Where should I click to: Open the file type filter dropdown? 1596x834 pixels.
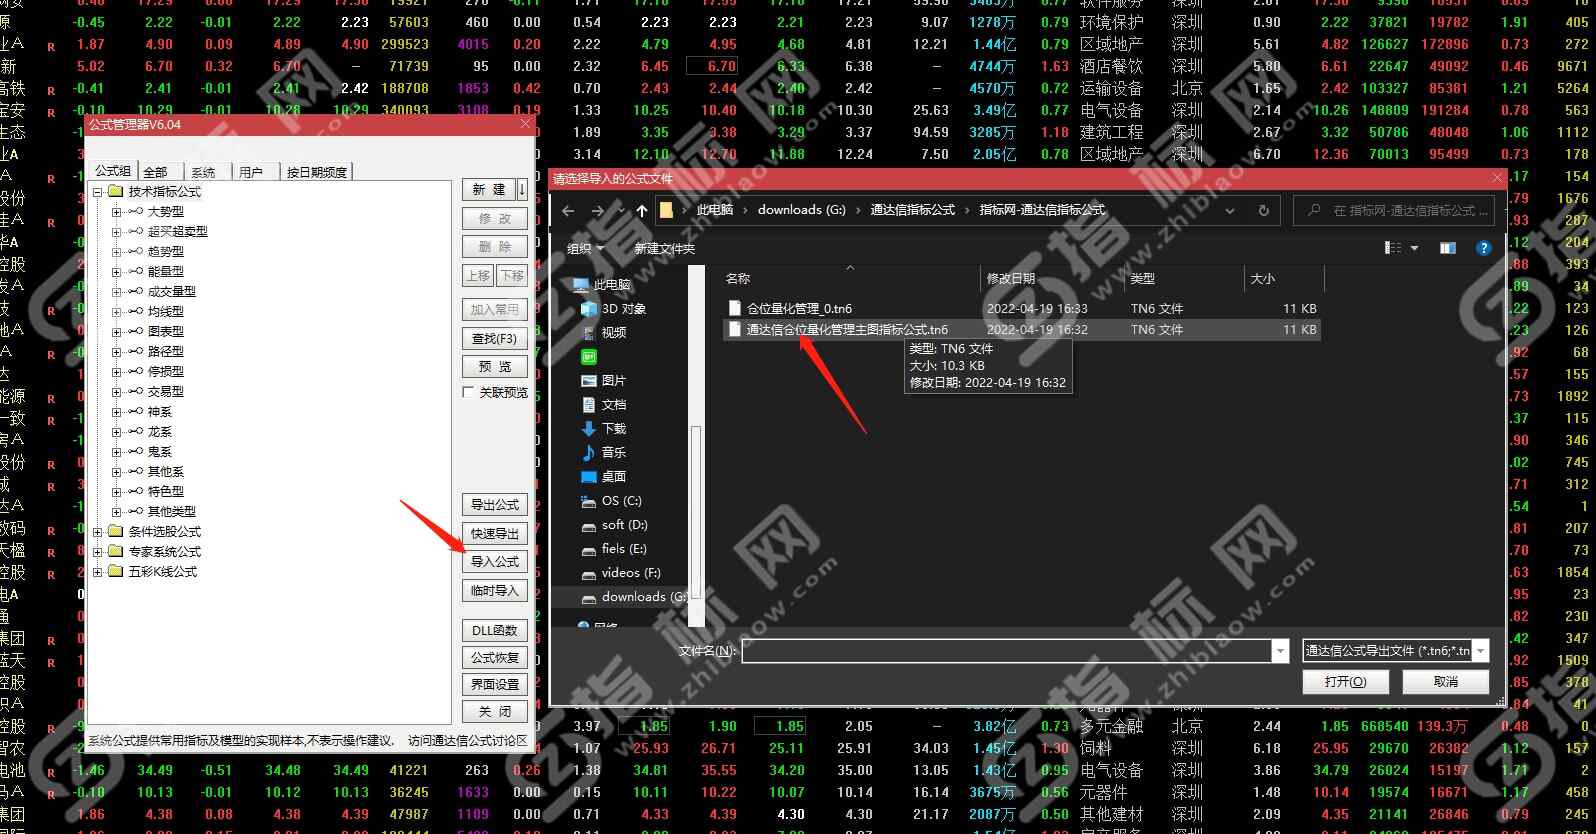(1481, 651)
